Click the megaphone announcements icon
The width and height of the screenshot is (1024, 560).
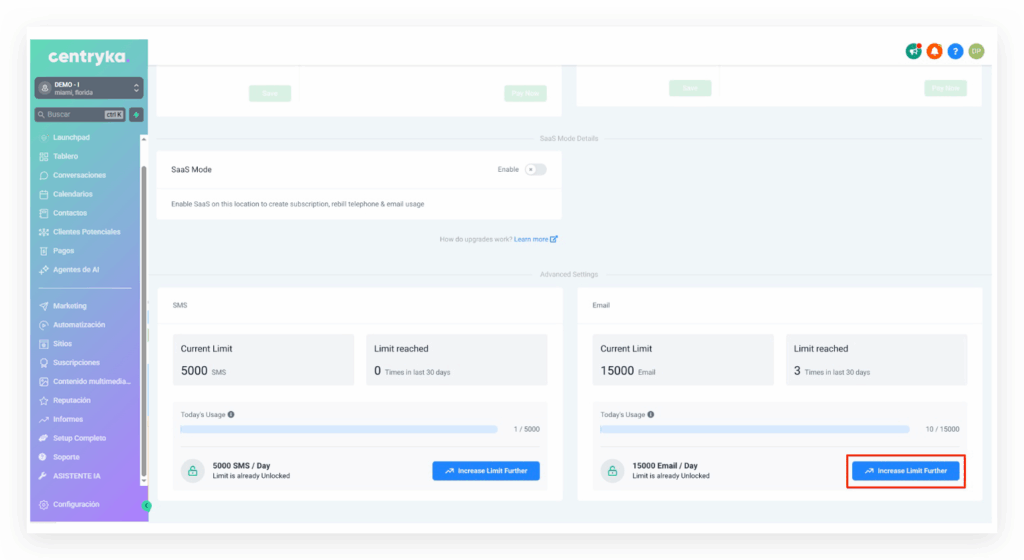click(913, 51)
